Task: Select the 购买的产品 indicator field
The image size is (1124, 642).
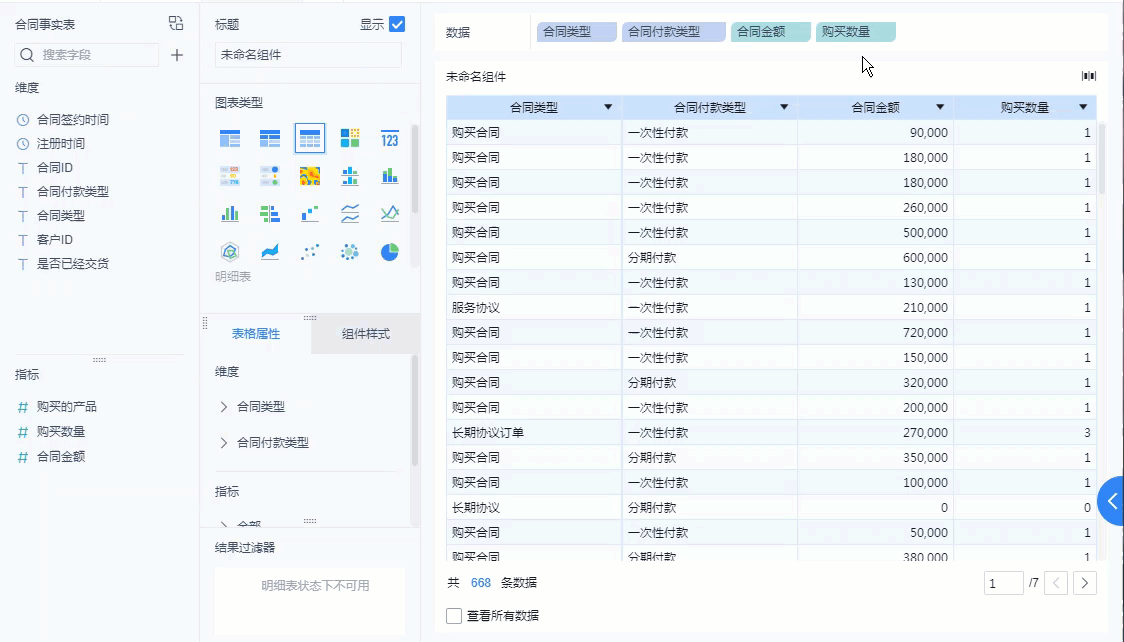Action: click(66, 407)
